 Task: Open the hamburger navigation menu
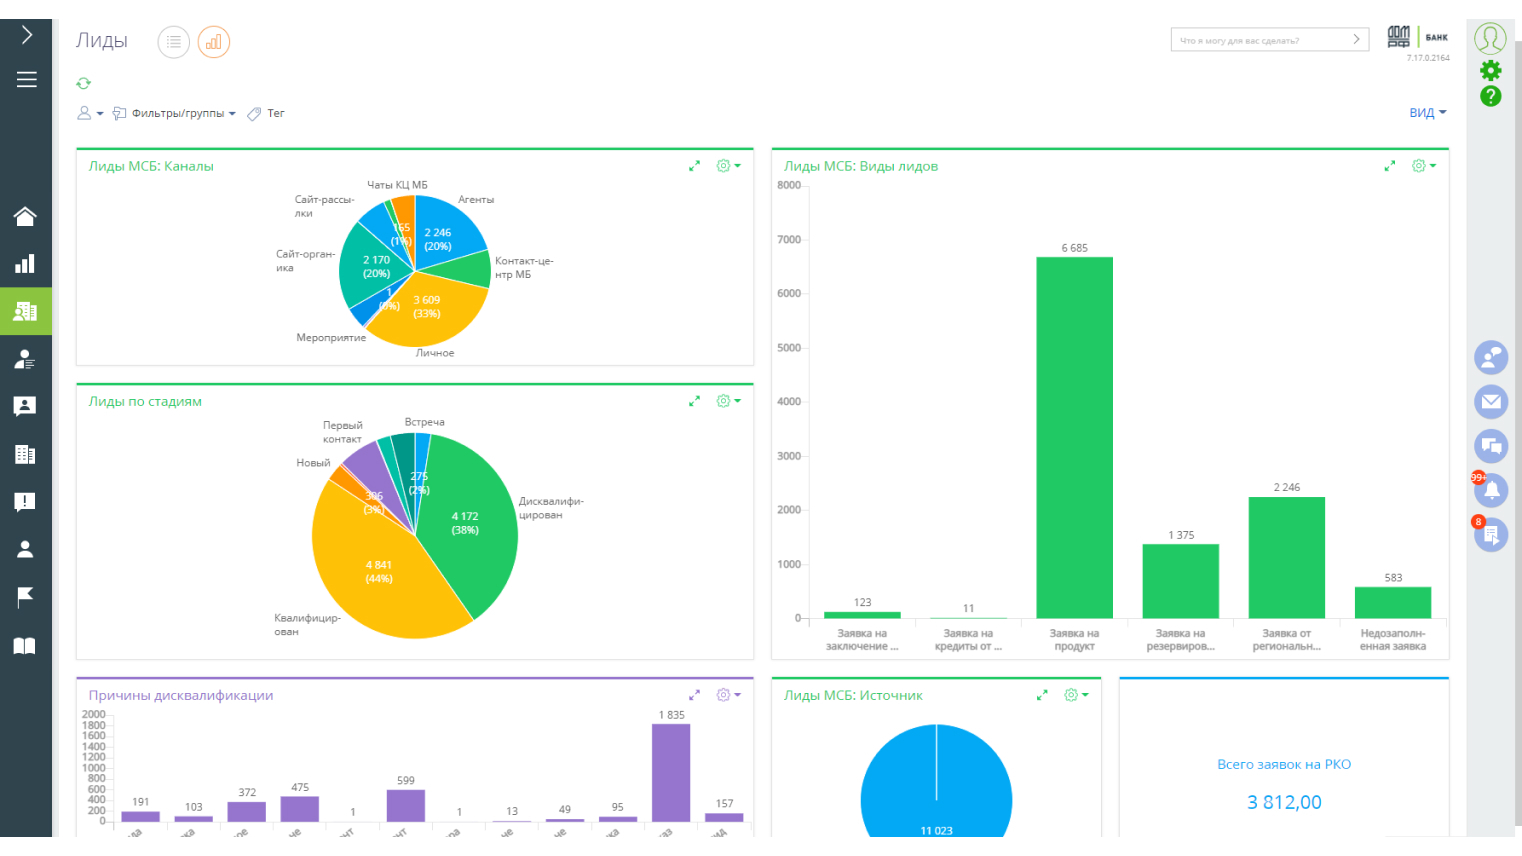point(26,79)
